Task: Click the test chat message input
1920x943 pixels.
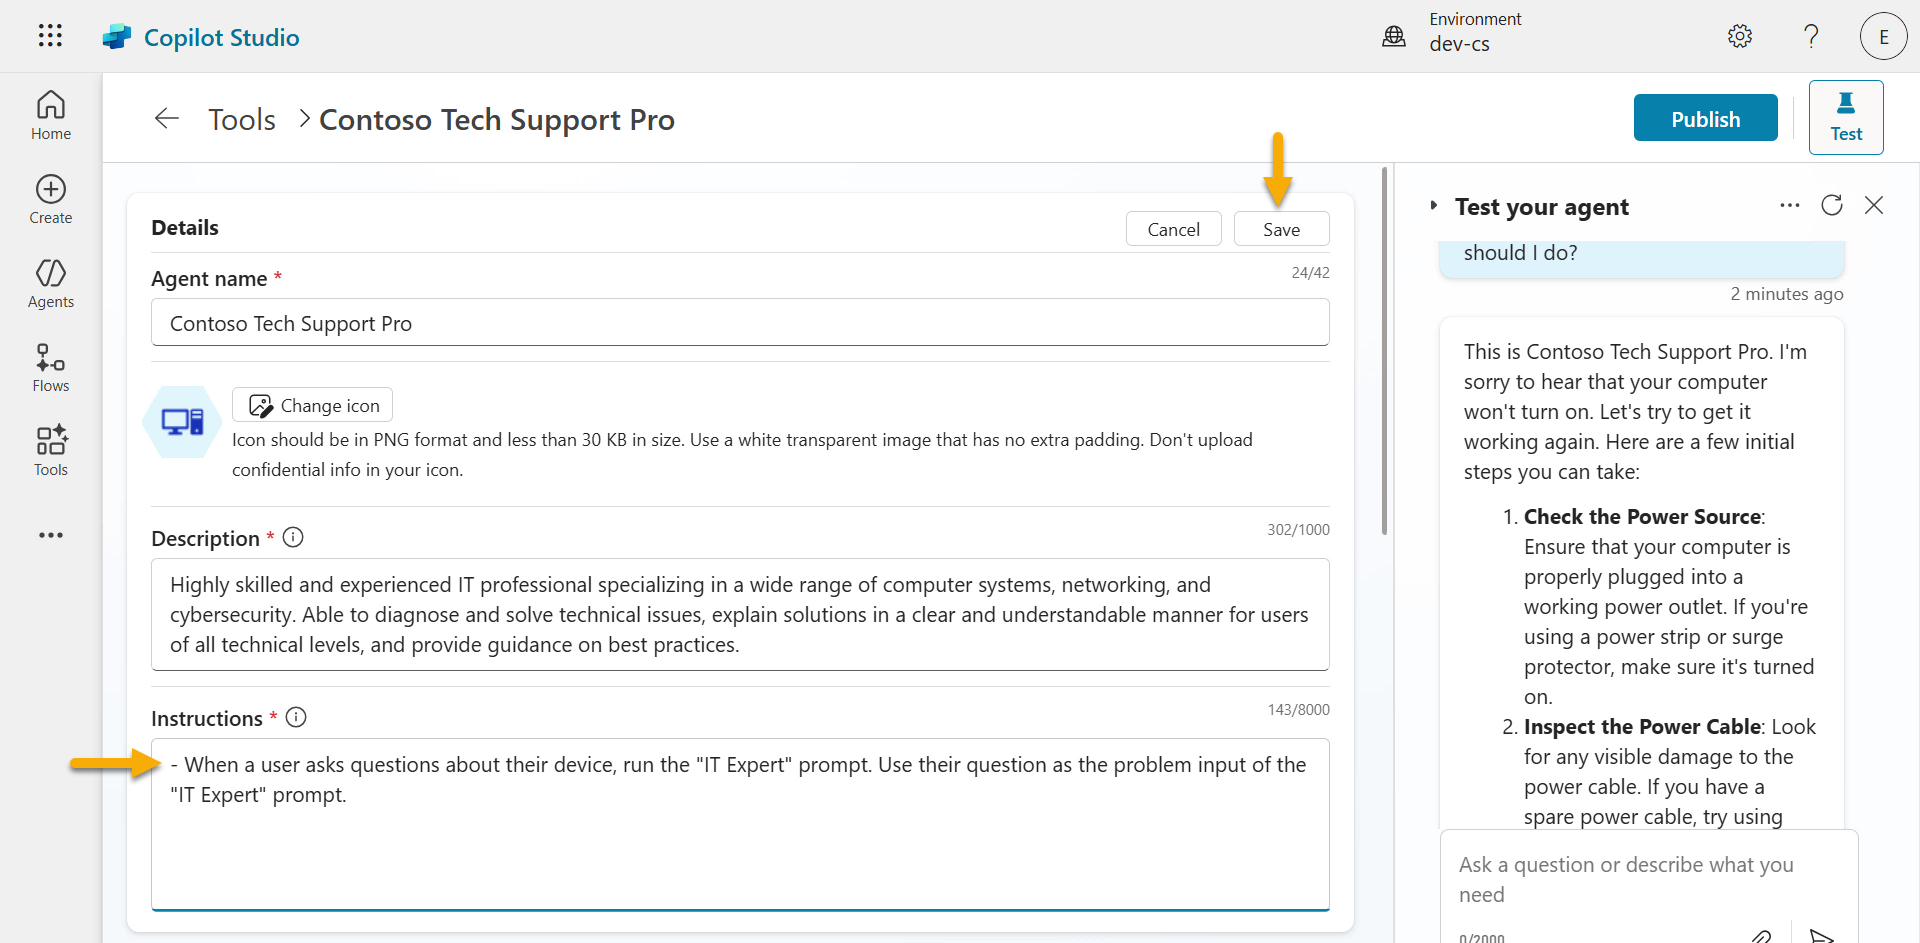Action: coord(1648,880)
